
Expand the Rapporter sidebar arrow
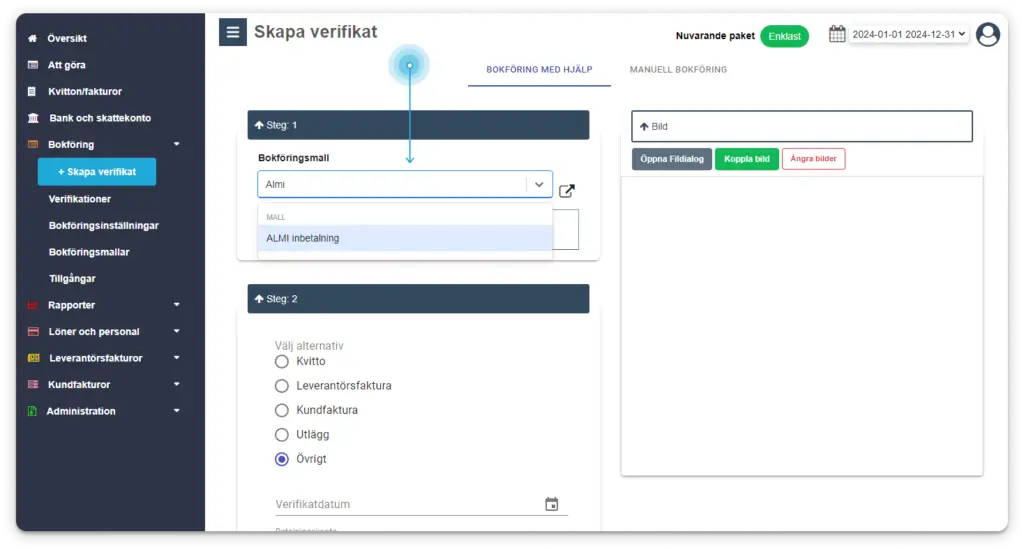click(176, 305)
